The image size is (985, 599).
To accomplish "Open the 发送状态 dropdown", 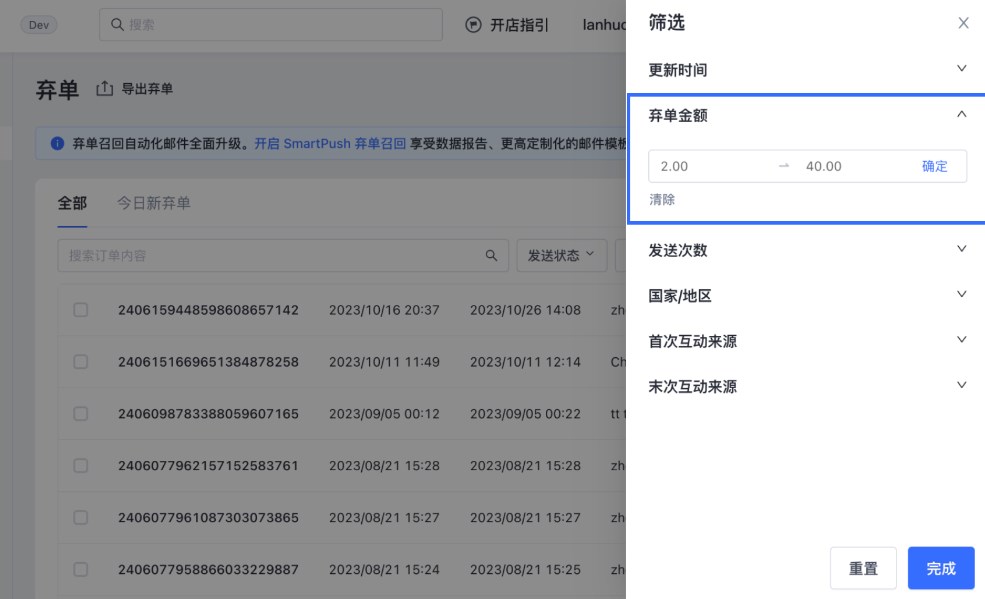I will [560, 256].
